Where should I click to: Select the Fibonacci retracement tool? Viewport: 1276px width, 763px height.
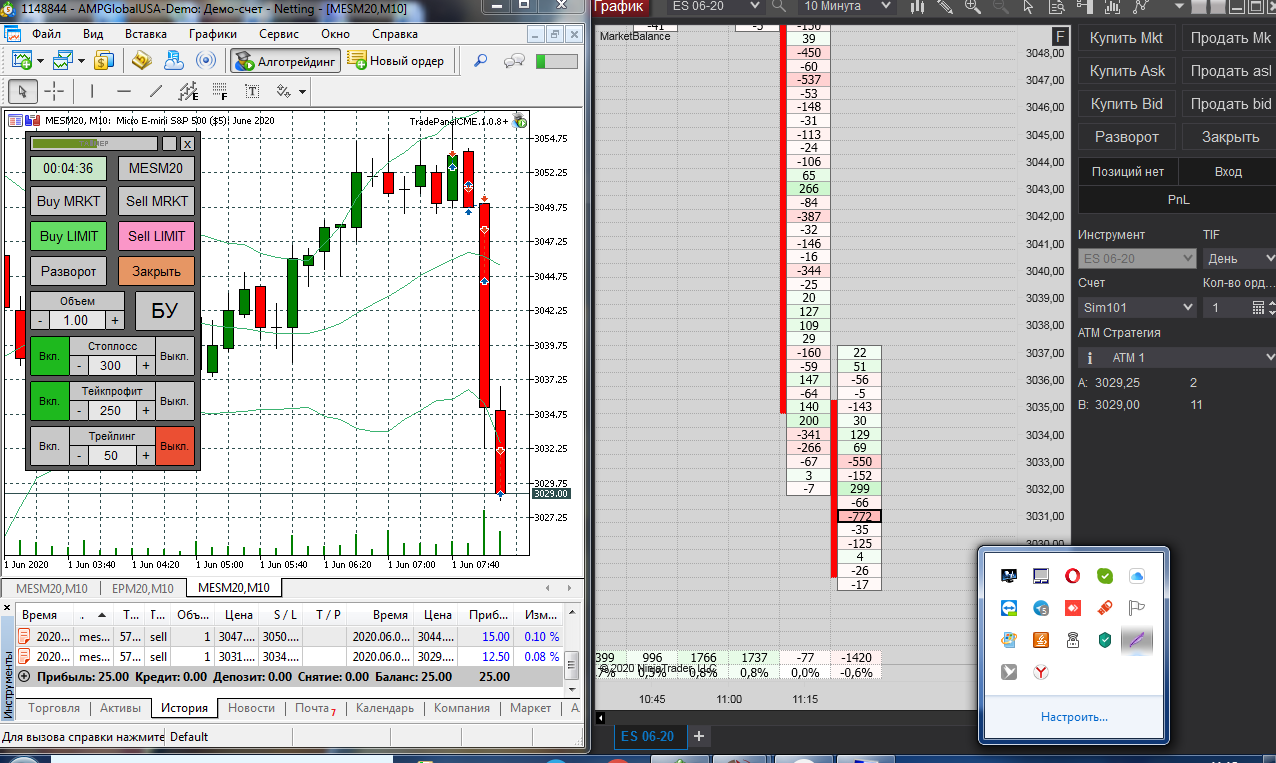click(x=220, y=91)
